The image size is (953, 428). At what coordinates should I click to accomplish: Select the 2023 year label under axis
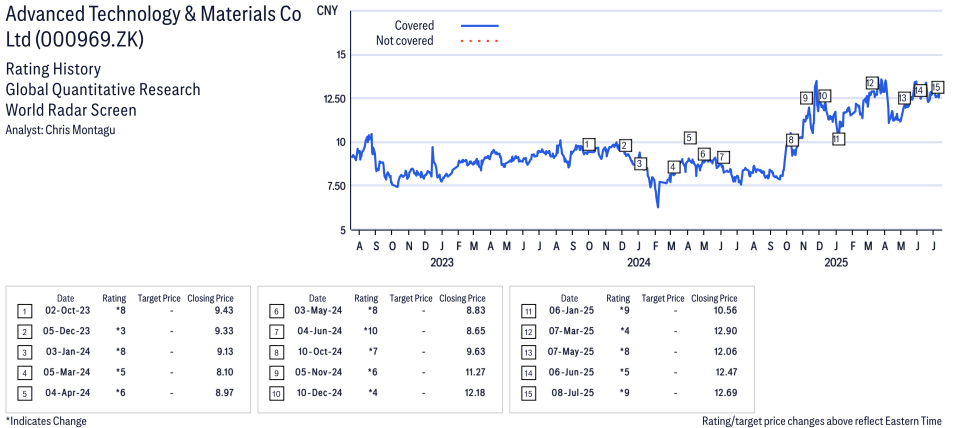pyautogui.click(x=442, y=263)
